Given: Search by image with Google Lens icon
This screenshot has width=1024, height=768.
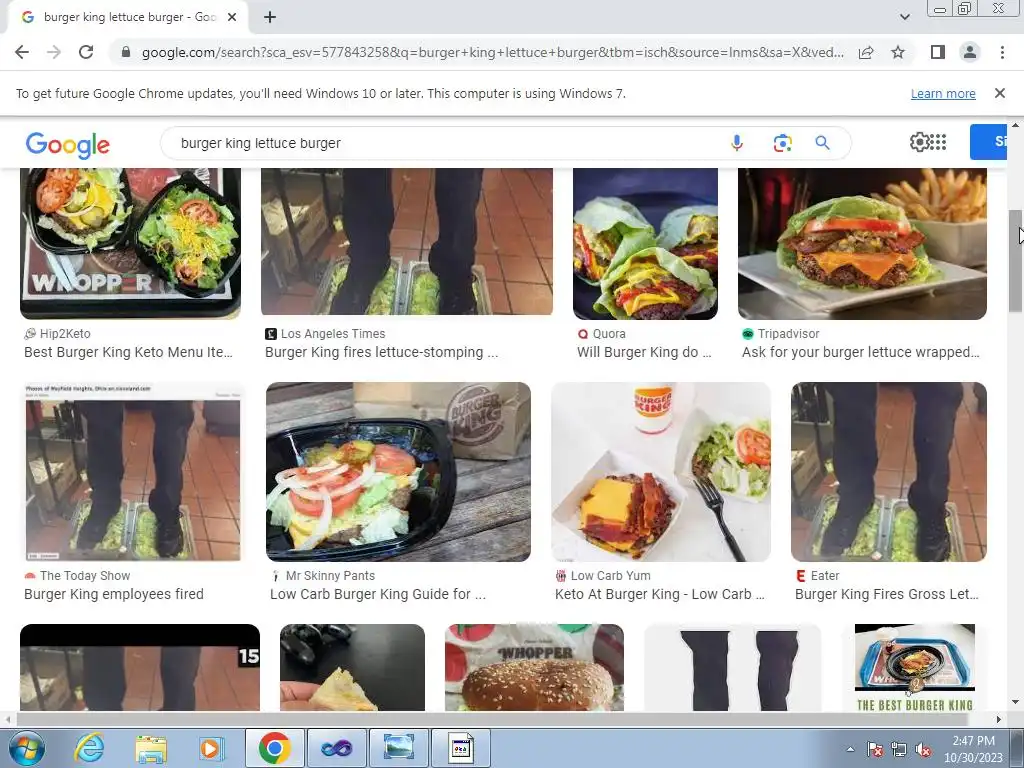Looking at the screenshot, I should click(782, 143).
